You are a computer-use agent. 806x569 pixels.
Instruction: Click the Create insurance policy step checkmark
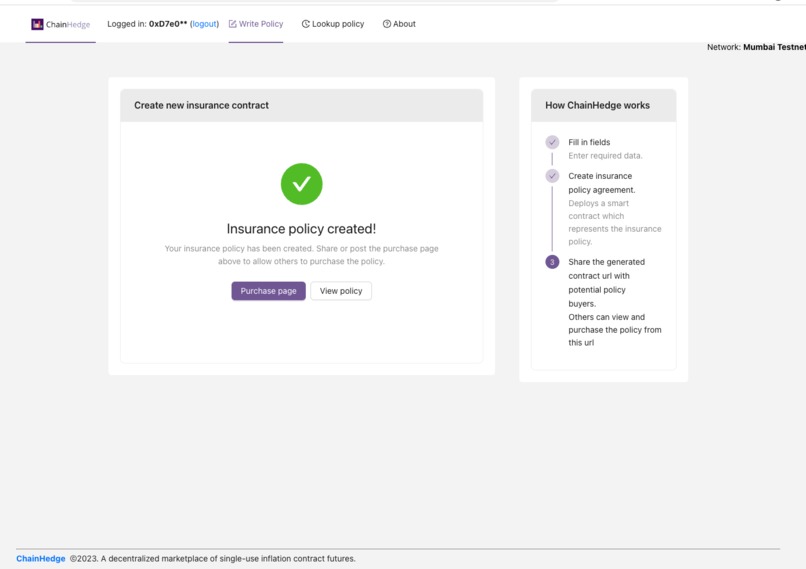pyautogui.click(x=552, y=176)
